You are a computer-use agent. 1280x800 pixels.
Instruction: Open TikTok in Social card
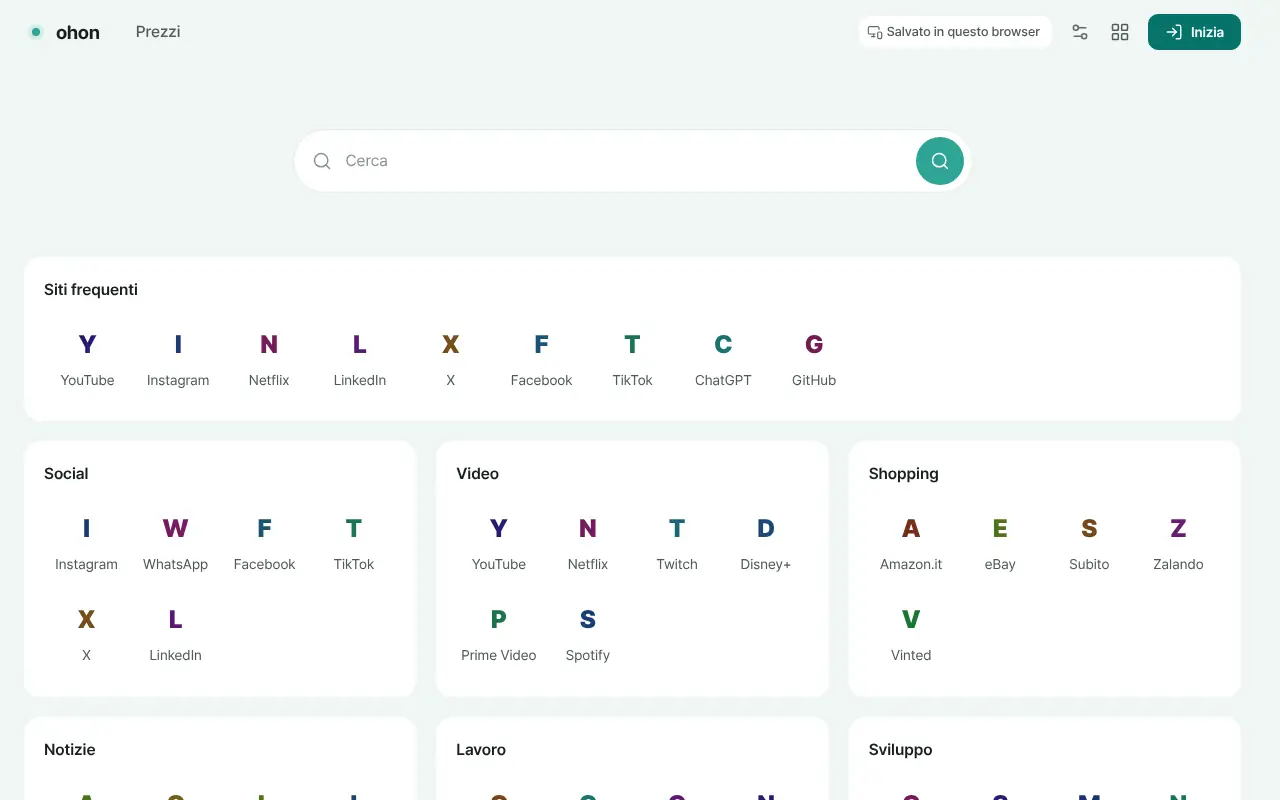tap(354, 544)
